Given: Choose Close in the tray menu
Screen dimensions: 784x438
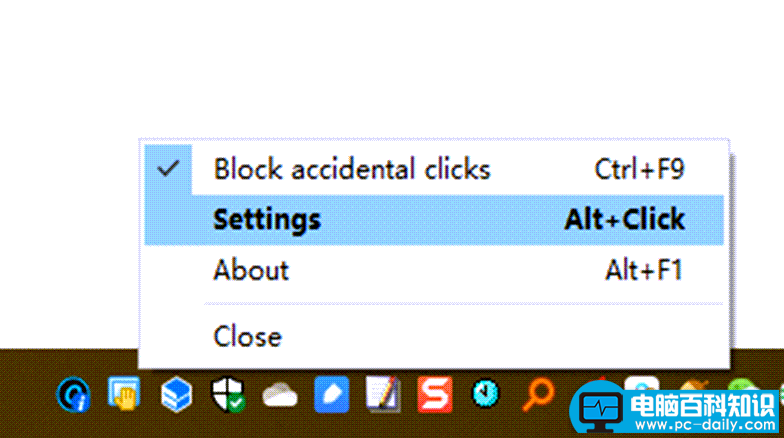Looking at the screenshot, I should click(x=434, y=336).
